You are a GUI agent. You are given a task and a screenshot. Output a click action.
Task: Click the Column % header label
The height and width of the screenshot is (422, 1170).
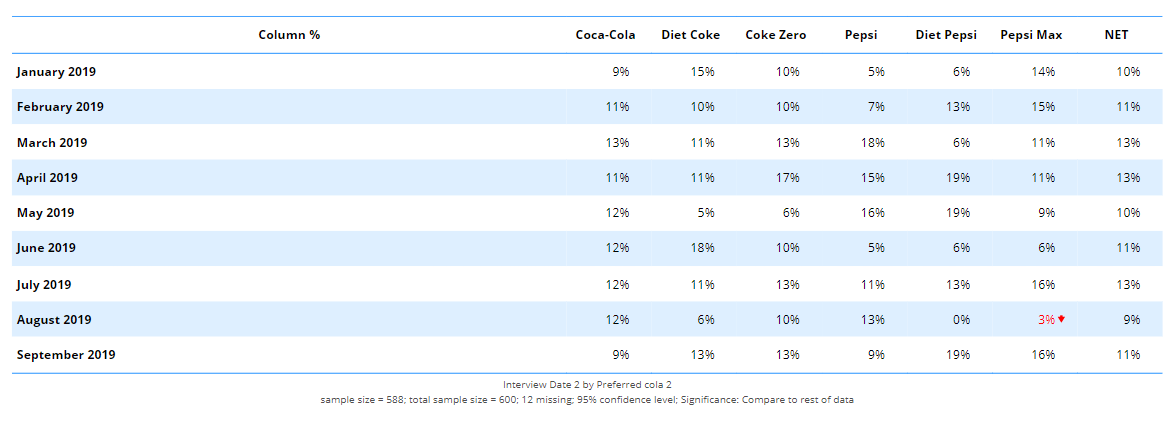289,35
